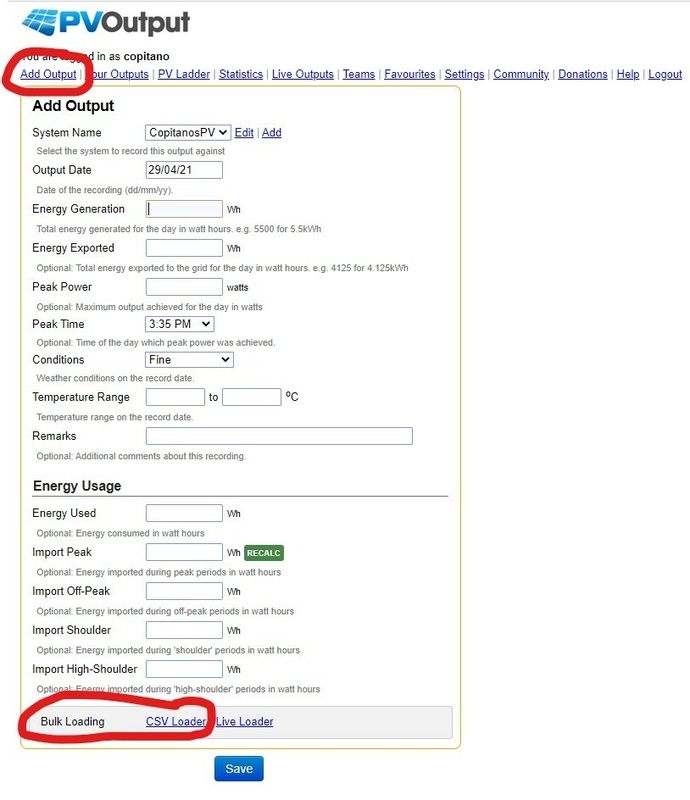Click the Energy Exported input field
This screenshot has height=800, width=690.
[x=184, y=248]
